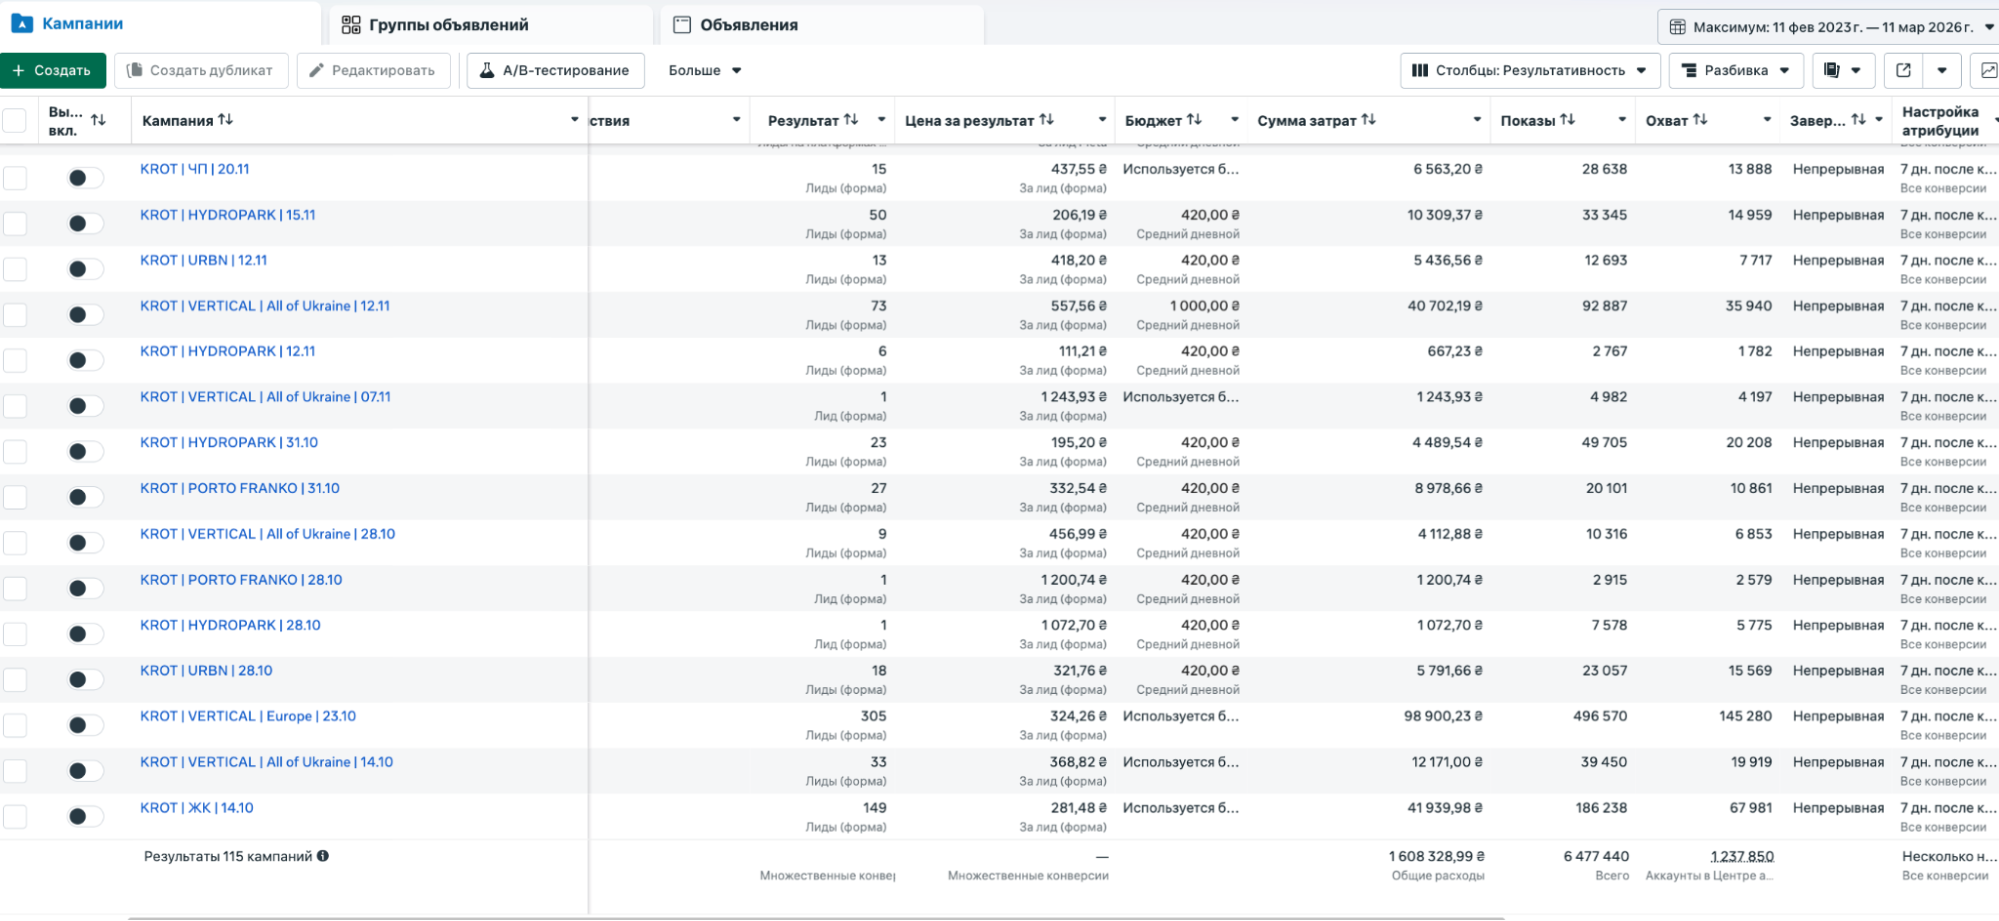Open campaign KROT | VERTICAL | Europe | 23.10
The width and height of the screenshot is (1999, 921).
click(x=248, y=716)
